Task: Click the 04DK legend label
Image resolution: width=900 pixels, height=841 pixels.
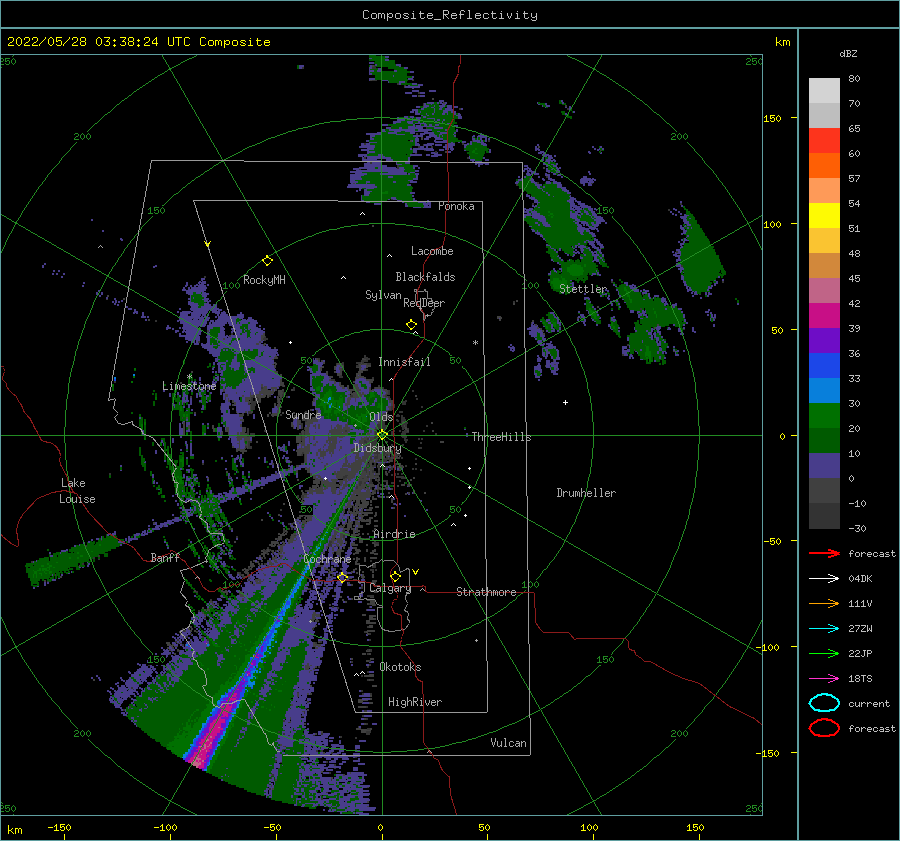Action: [860, 579]
